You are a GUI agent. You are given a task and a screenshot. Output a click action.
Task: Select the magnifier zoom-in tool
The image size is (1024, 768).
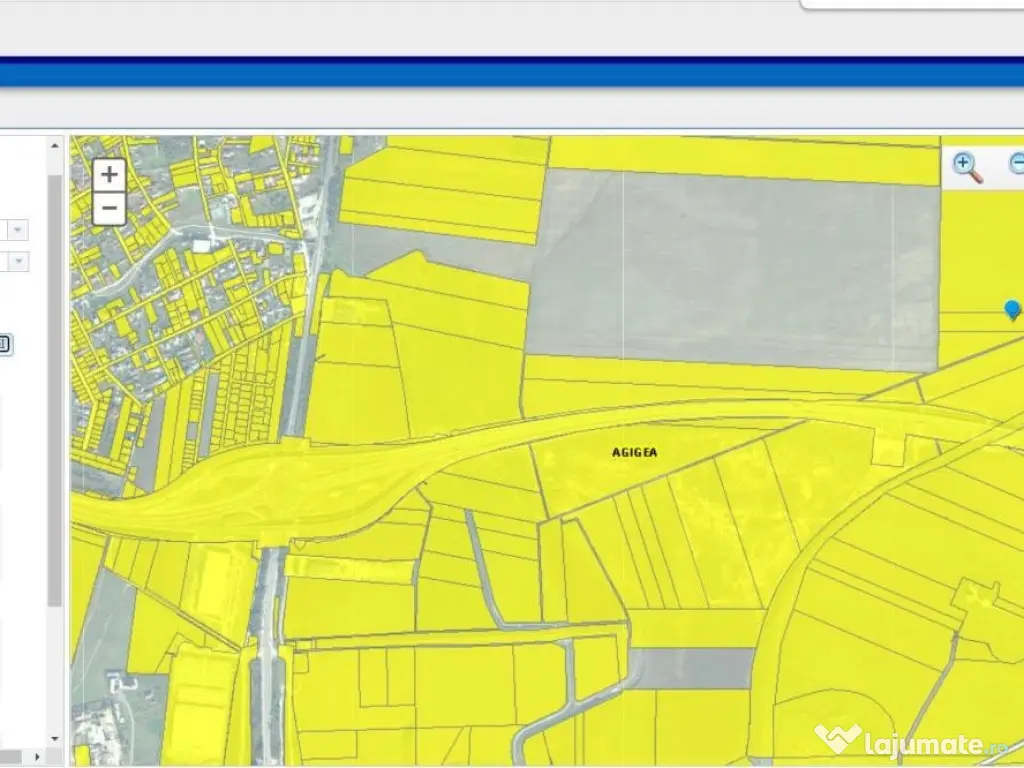point(967,167)
